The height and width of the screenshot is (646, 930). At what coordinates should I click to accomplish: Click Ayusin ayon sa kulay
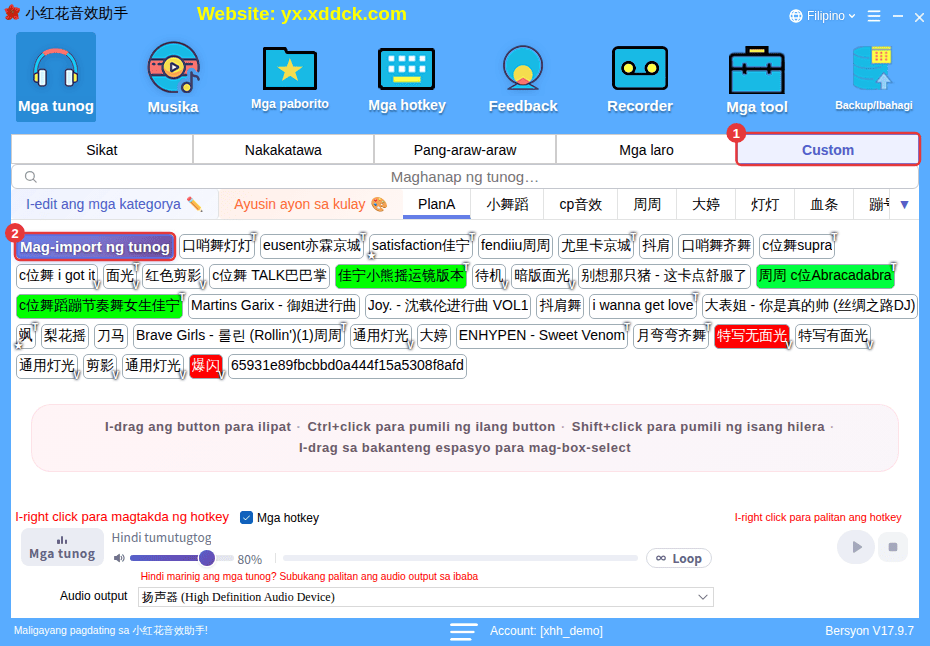[310, 205]
